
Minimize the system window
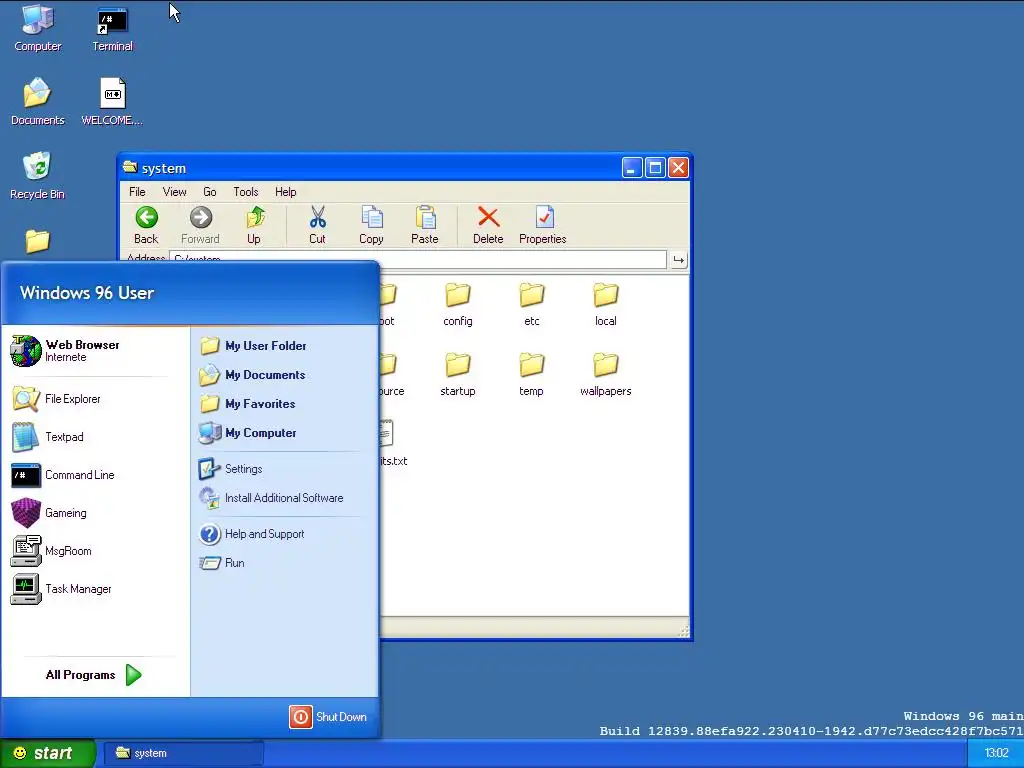(632, 168)
